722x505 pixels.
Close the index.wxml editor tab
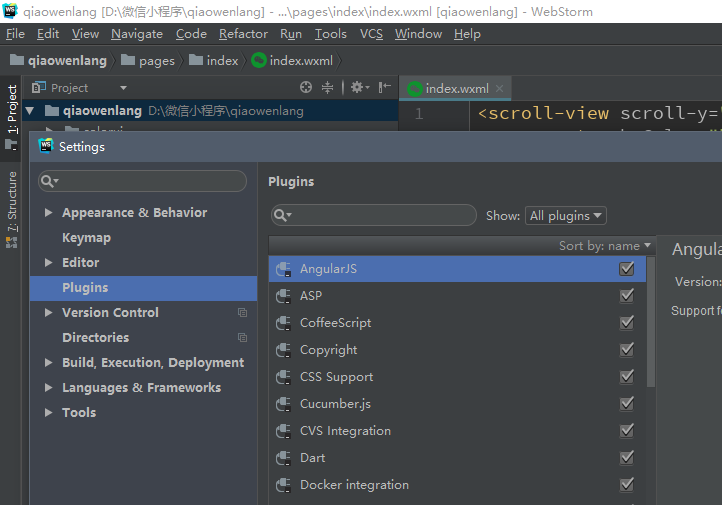click(500, 88)
